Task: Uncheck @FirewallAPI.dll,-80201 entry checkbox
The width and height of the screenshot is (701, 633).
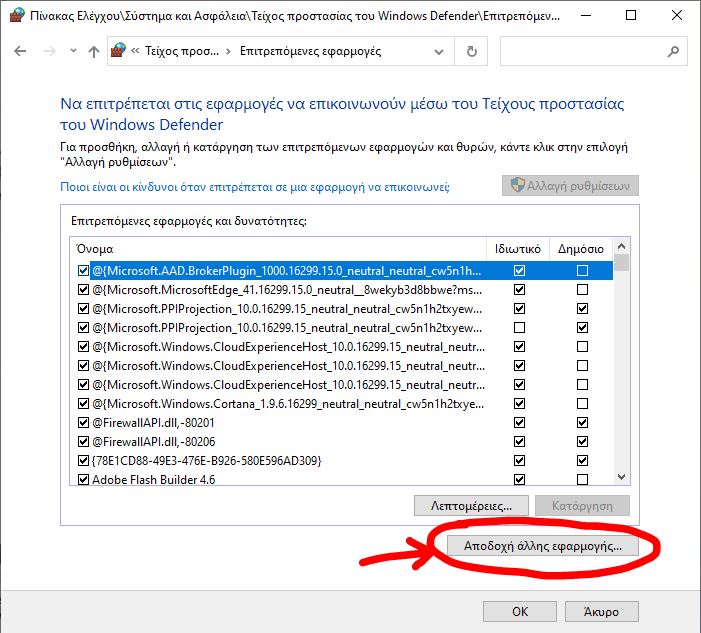Action: pyautogui.click(x=83, y=422)
